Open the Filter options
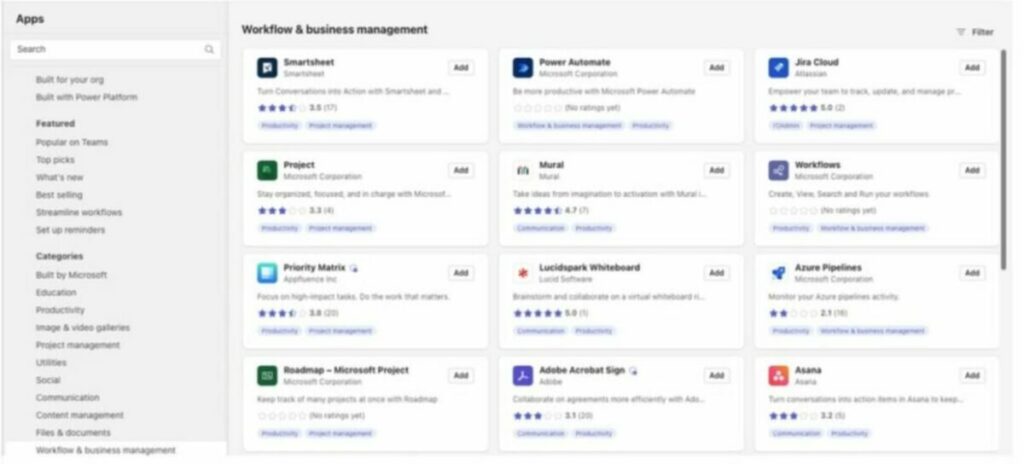Viewport: 1024px width, 464px height. pos(975,32)
